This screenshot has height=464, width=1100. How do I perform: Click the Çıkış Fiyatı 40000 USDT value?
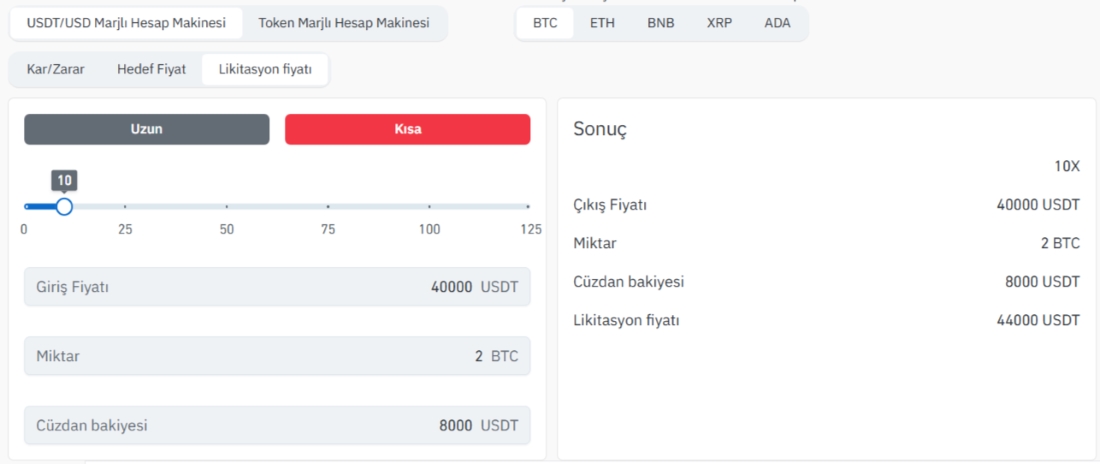click(x=1038, y=206)
